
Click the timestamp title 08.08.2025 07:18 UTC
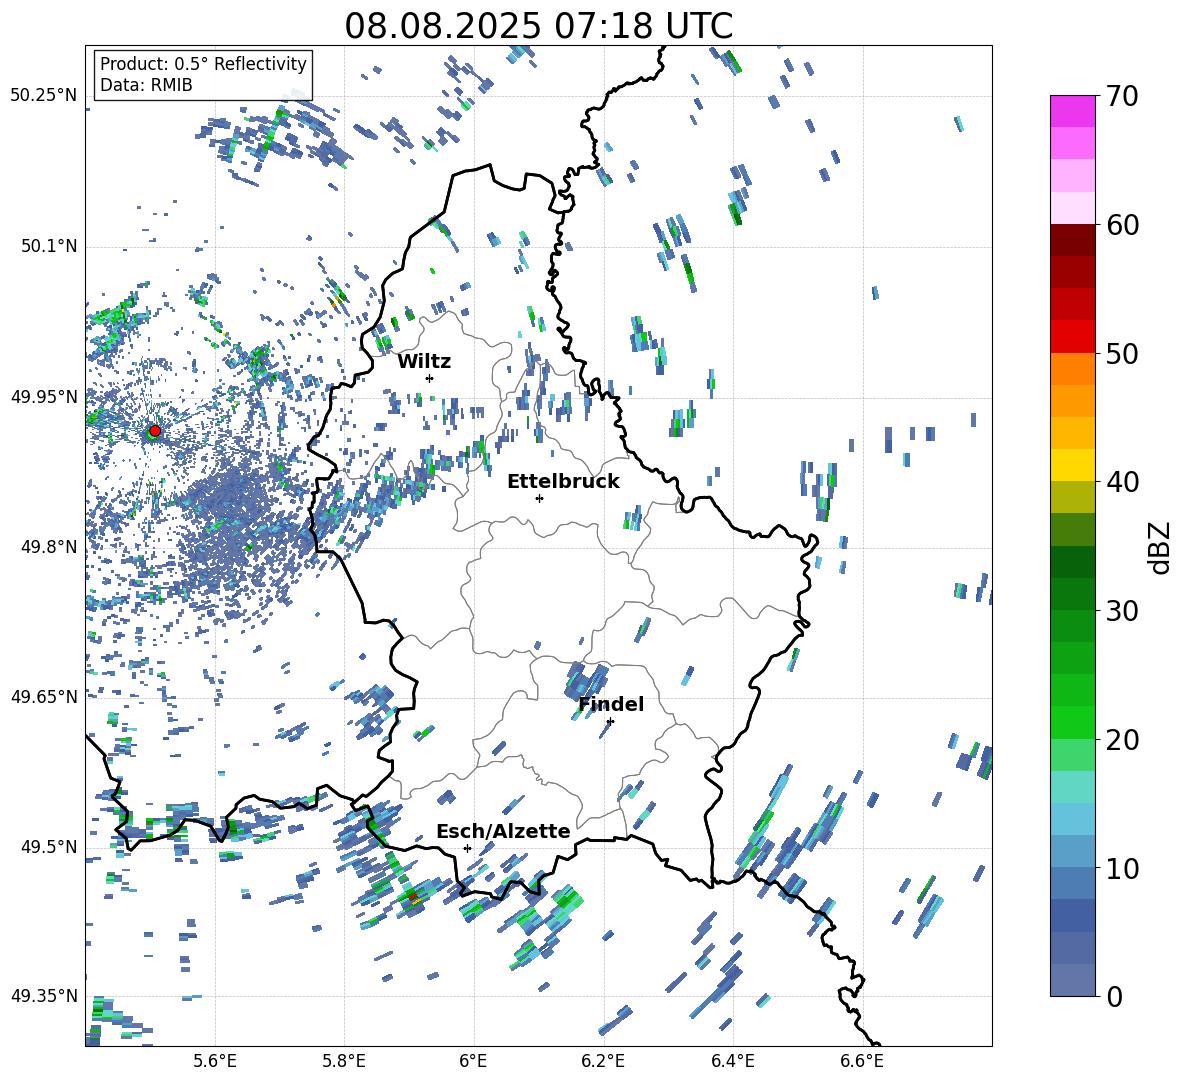click(539, 26)
